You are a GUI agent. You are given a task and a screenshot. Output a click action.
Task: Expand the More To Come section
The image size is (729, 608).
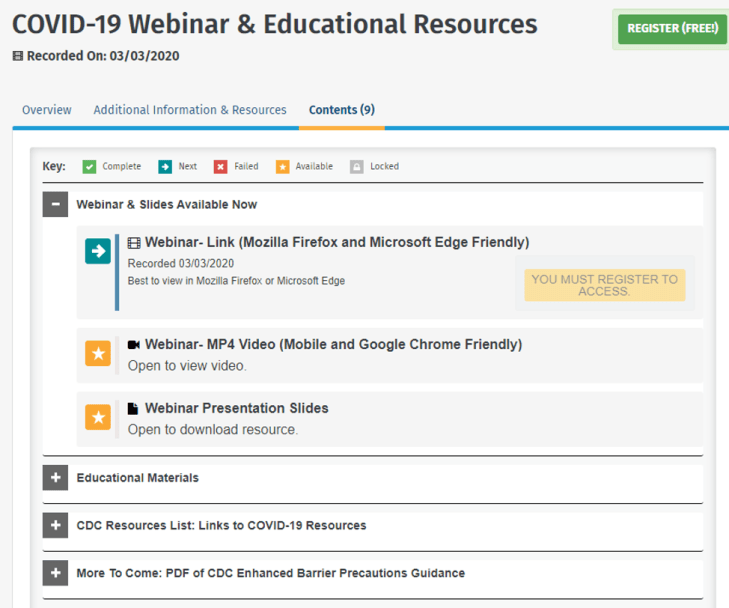coord(55,573)
